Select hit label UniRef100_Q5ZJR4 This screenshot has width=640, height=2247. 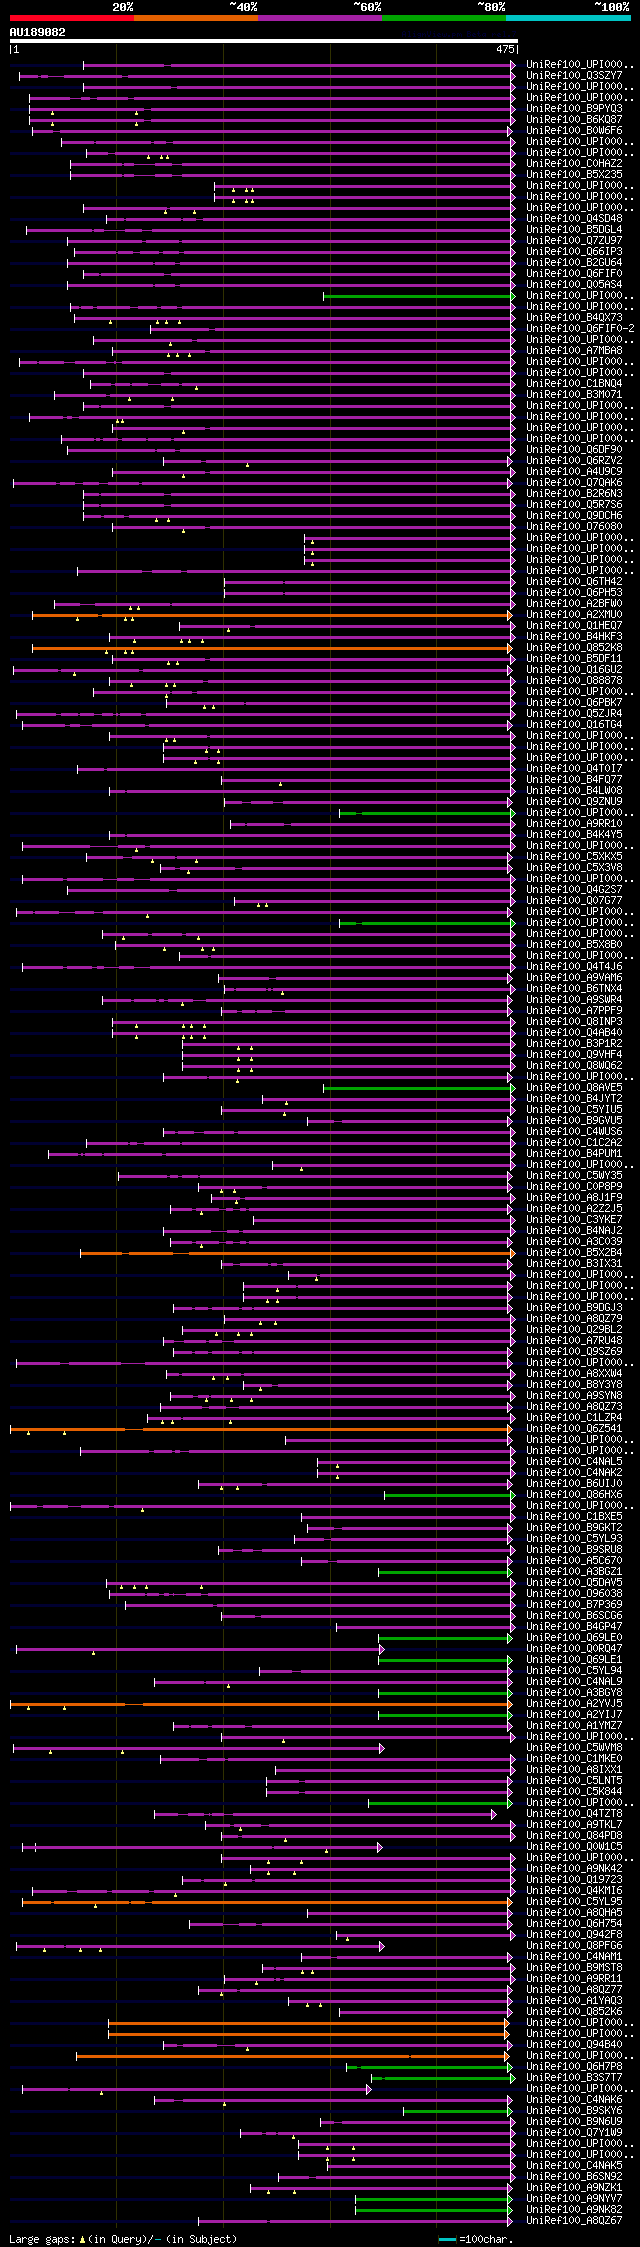click(574, 713)
